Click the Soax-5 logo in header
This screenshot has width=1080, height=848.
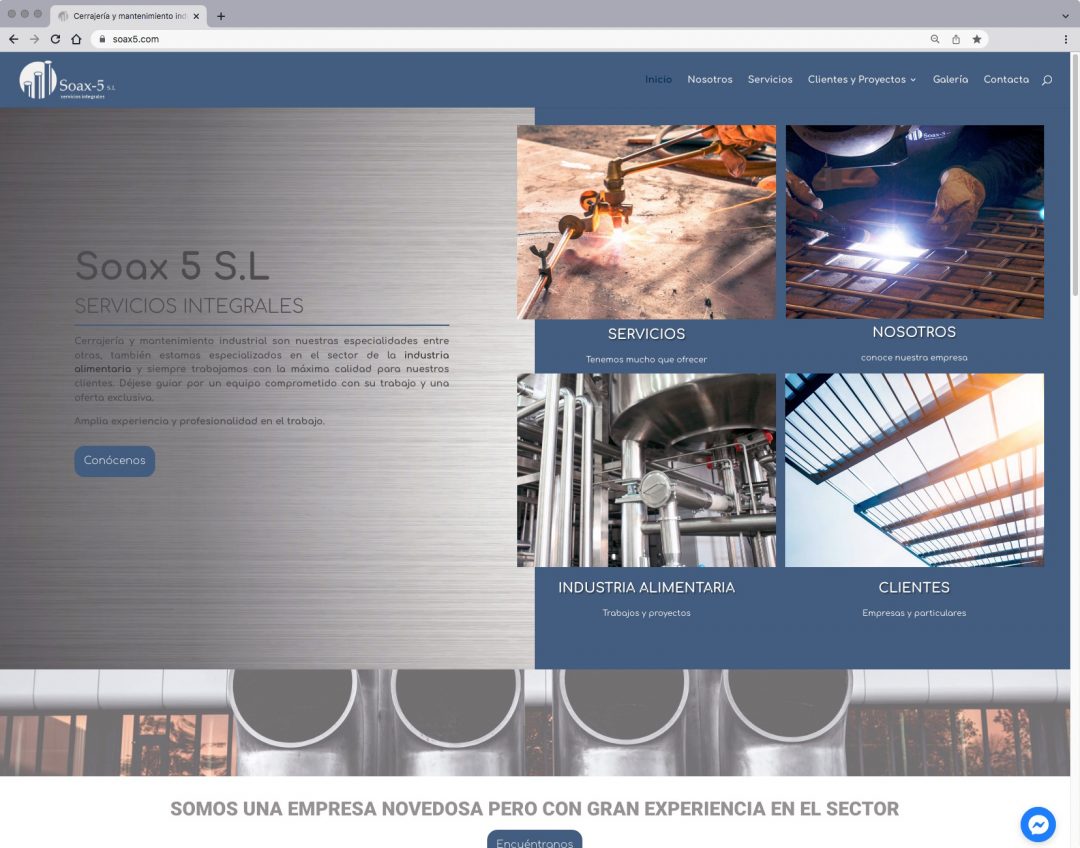click(x=67, y=80)
